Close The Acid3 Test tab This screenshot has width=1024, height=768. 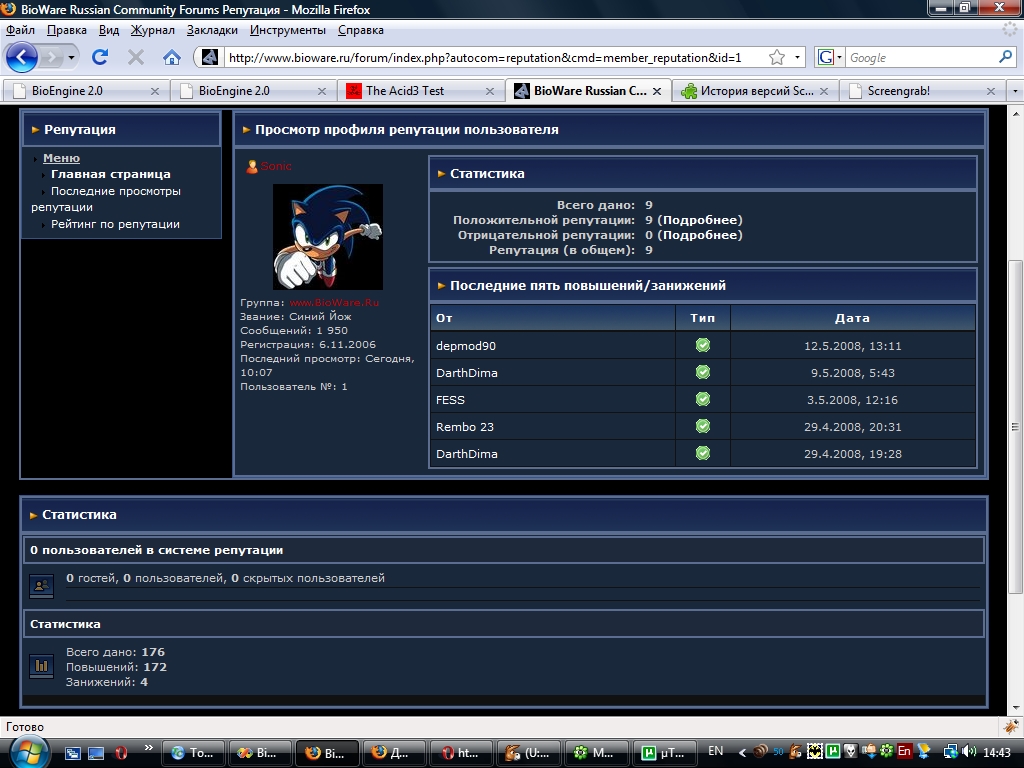490,91
